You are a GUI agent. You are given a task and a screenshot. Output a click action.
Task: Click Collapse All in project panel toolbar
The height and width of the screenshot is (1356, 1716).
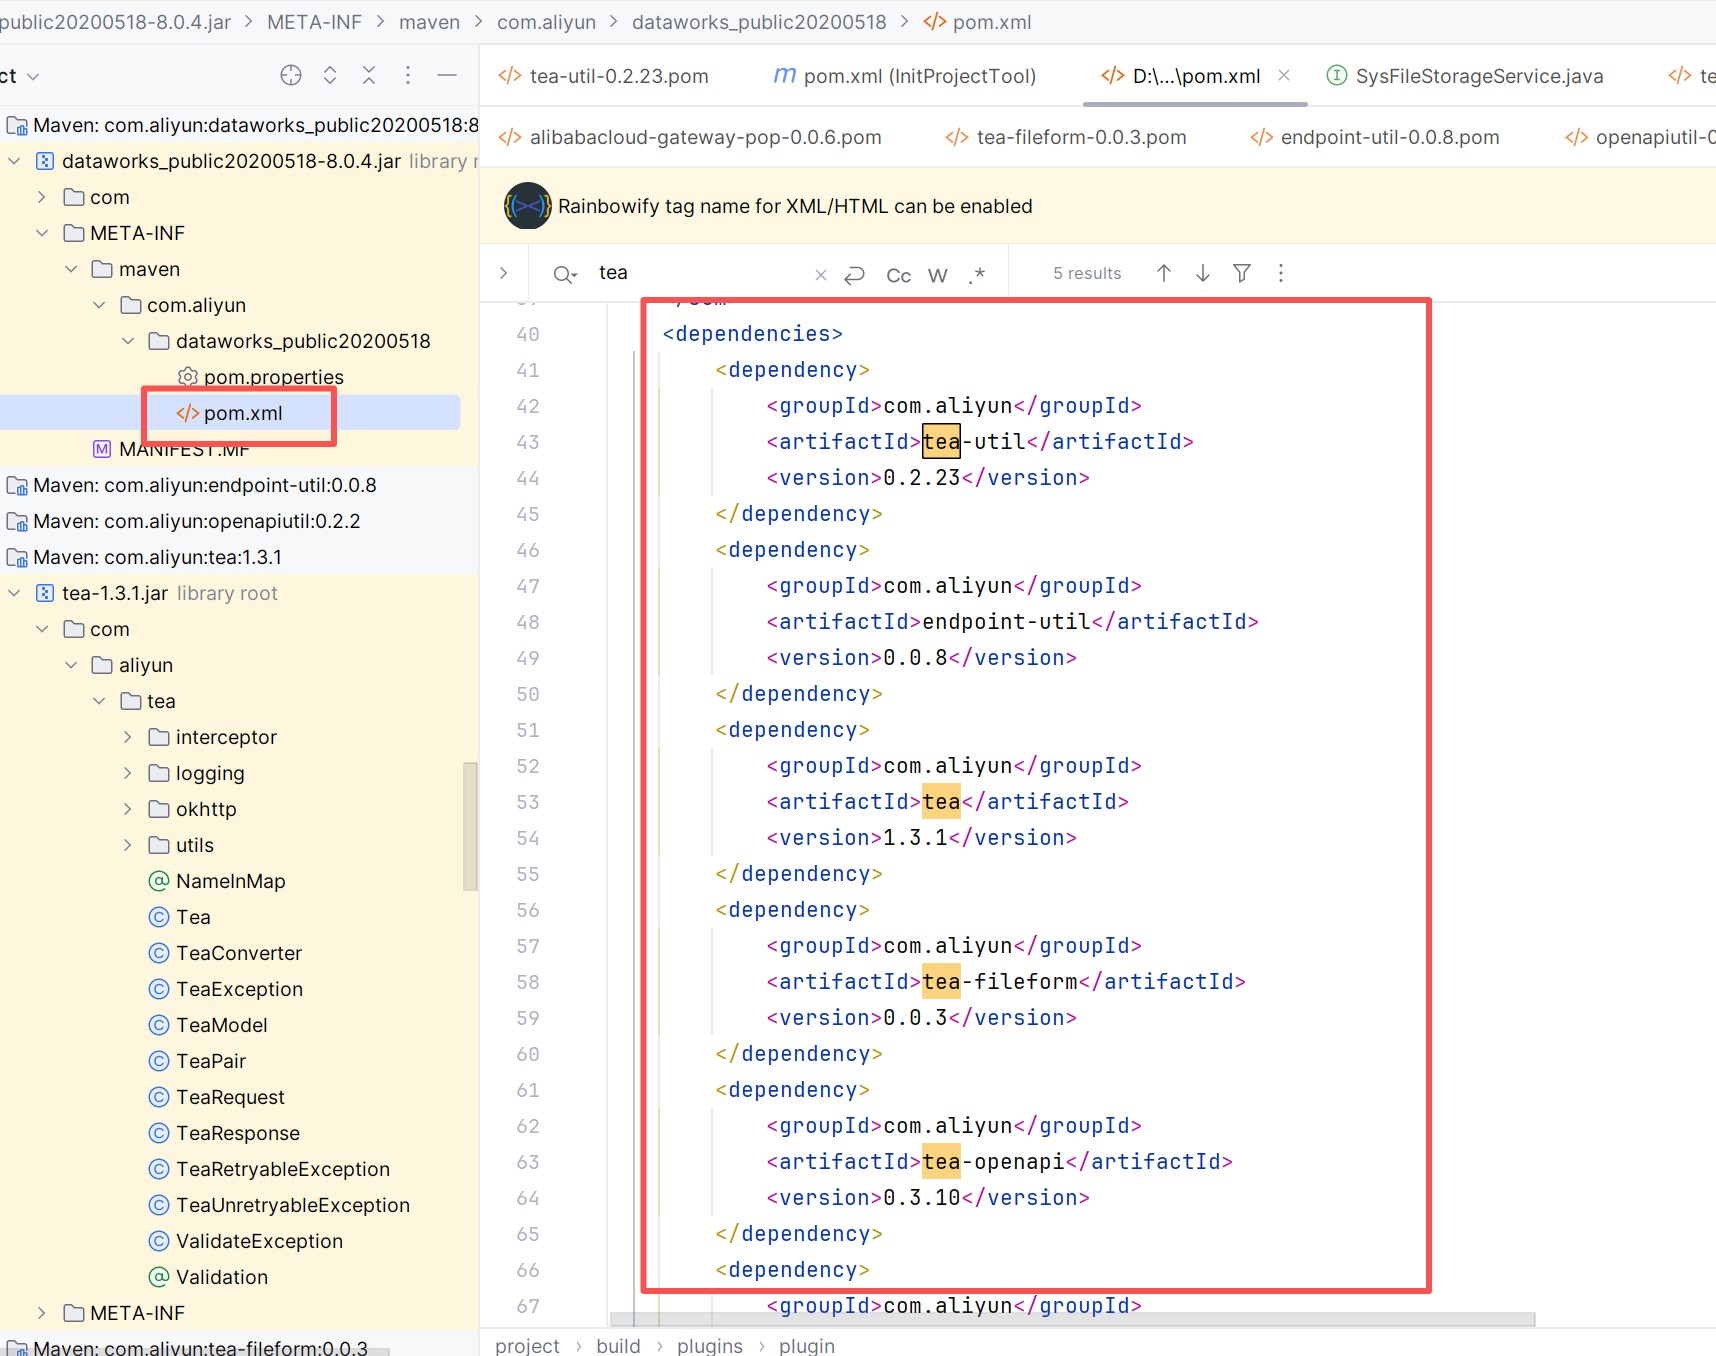(x=369, y=75)
